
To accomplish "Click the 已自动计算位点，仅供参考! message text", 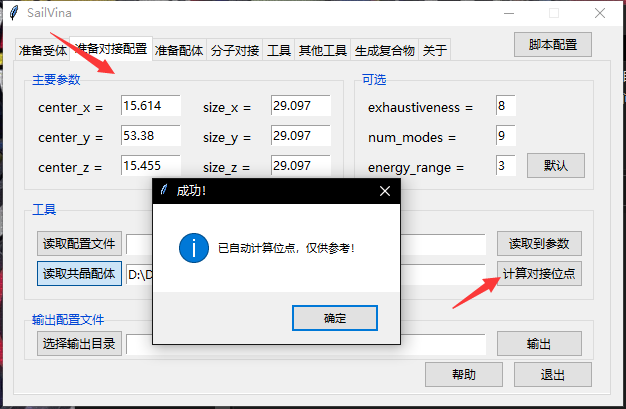I will tap(286, 248).
